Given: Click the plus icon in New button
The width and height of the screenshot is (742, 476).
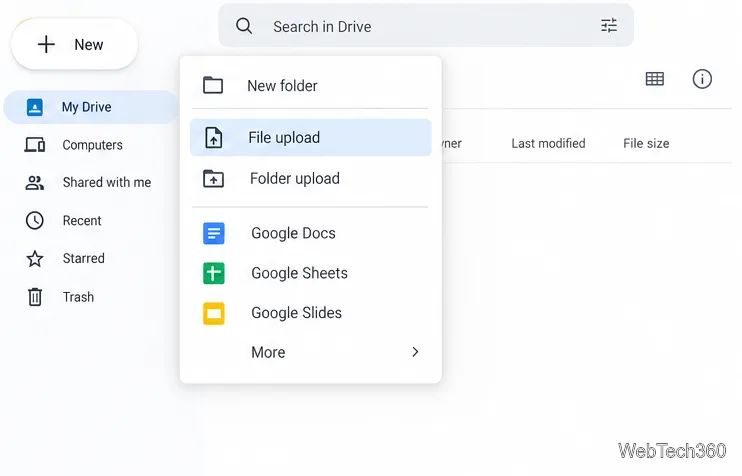Looking at the screenshot, I should pyautogui.click(x=46, y=44).
